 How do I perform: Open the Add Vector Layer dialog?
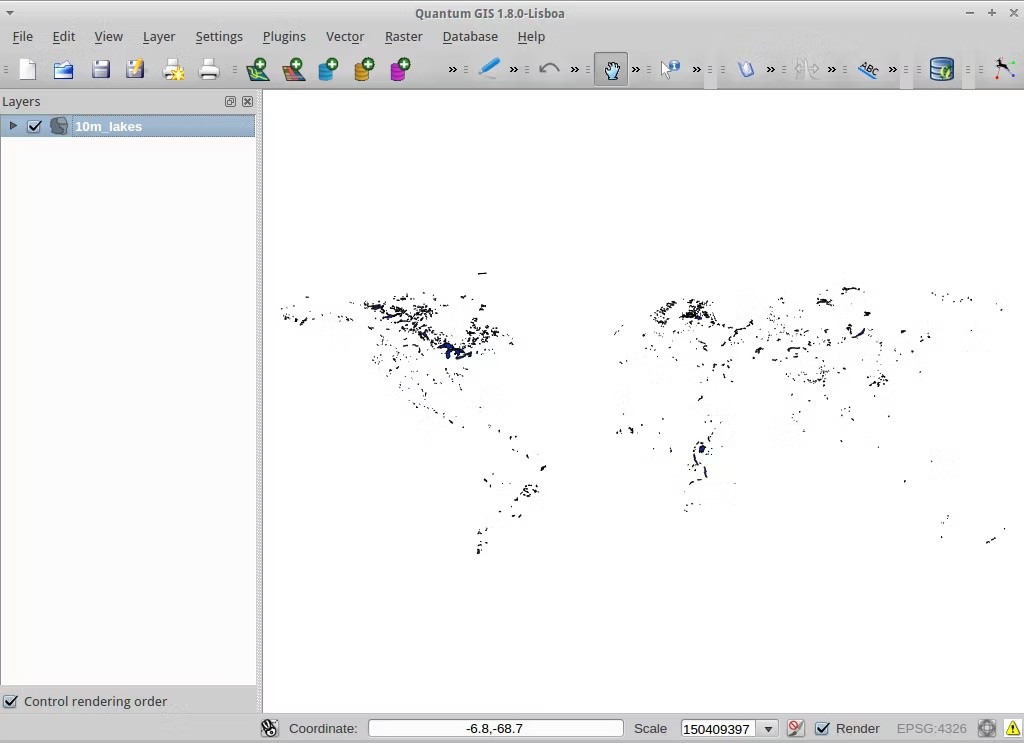tap(258, 69)
